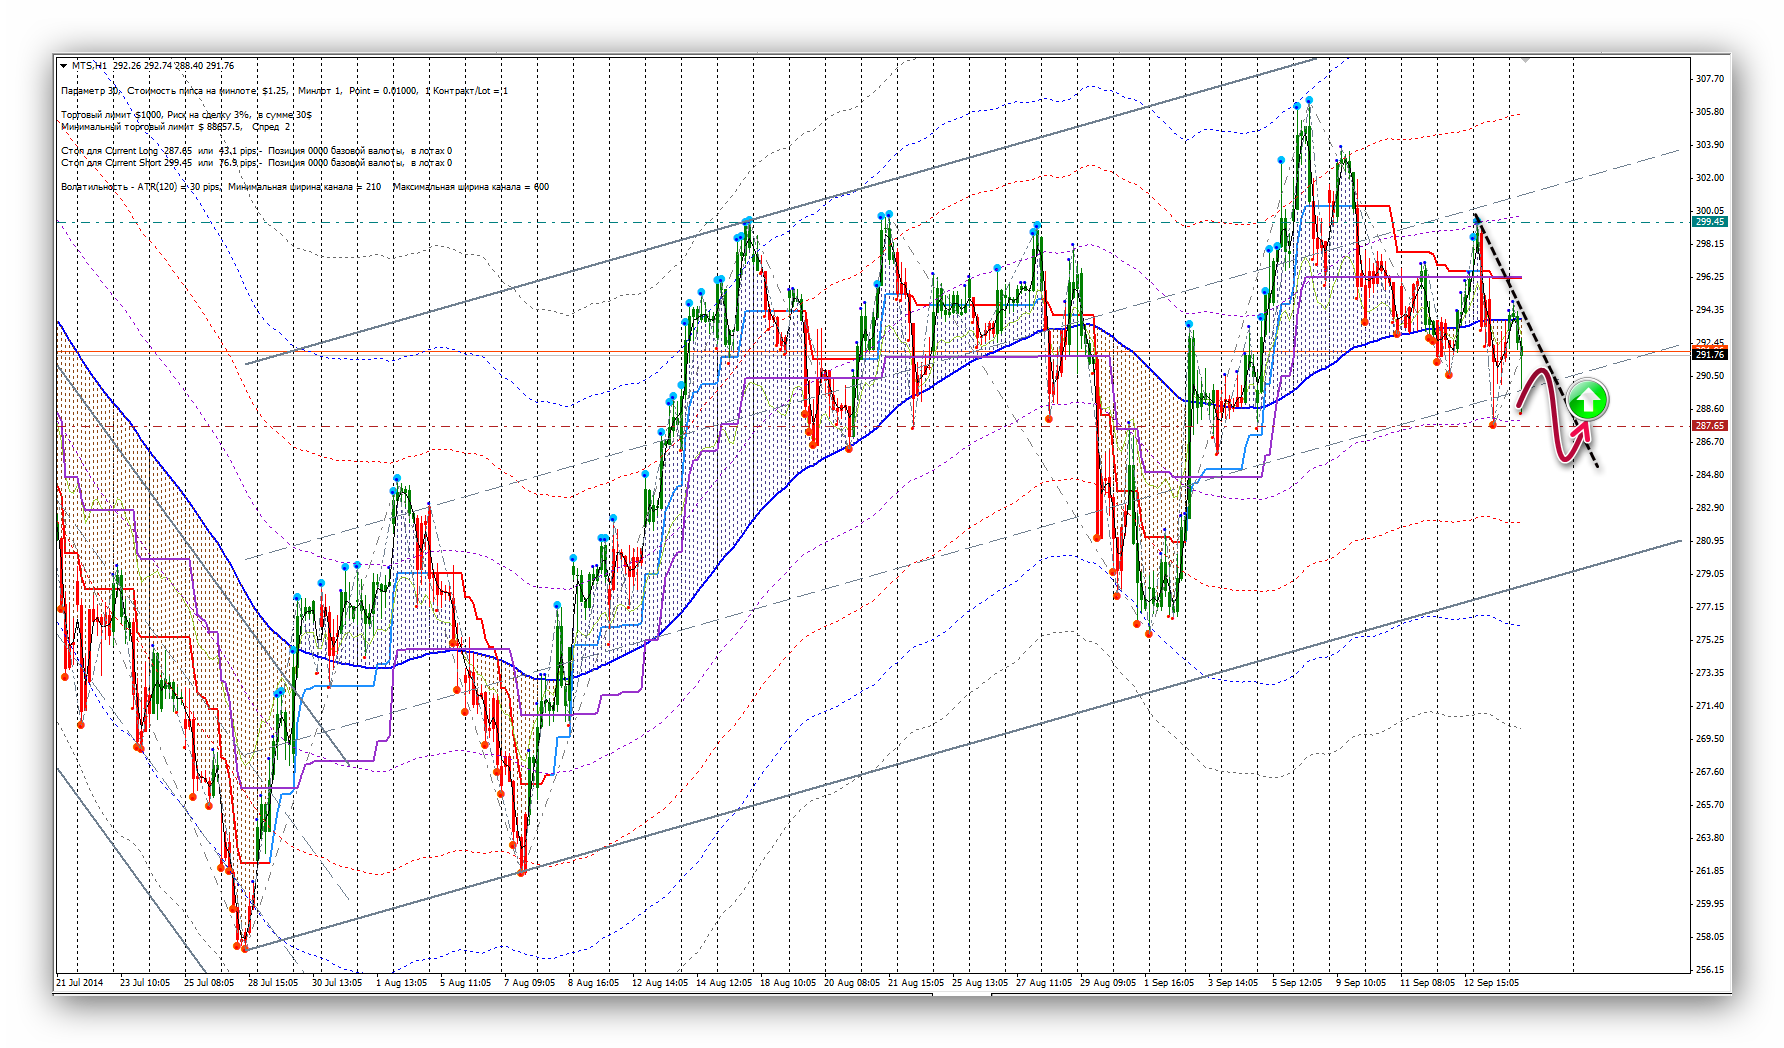Click the red 287.65 stop level label

pos(1709,426)
